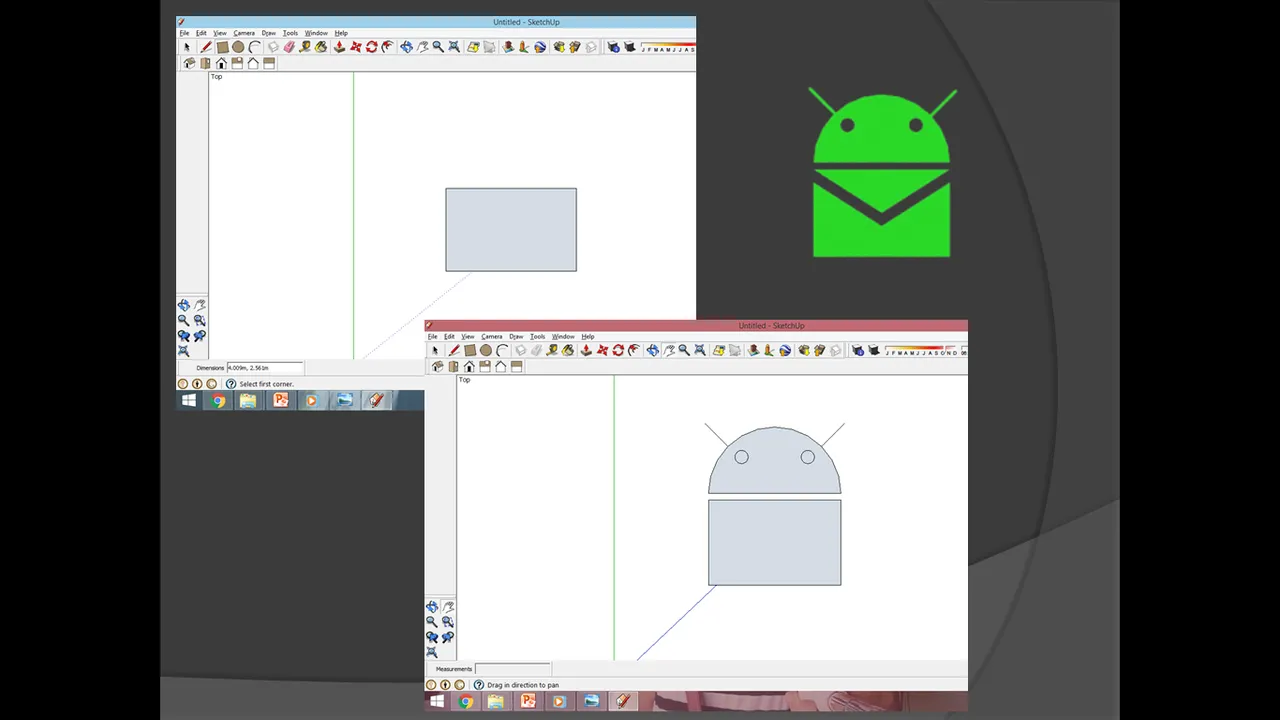This screenshot has height=720, width=1280.
Task: Switch to Back view in Android-drawing window
Action: pos(500,366)
